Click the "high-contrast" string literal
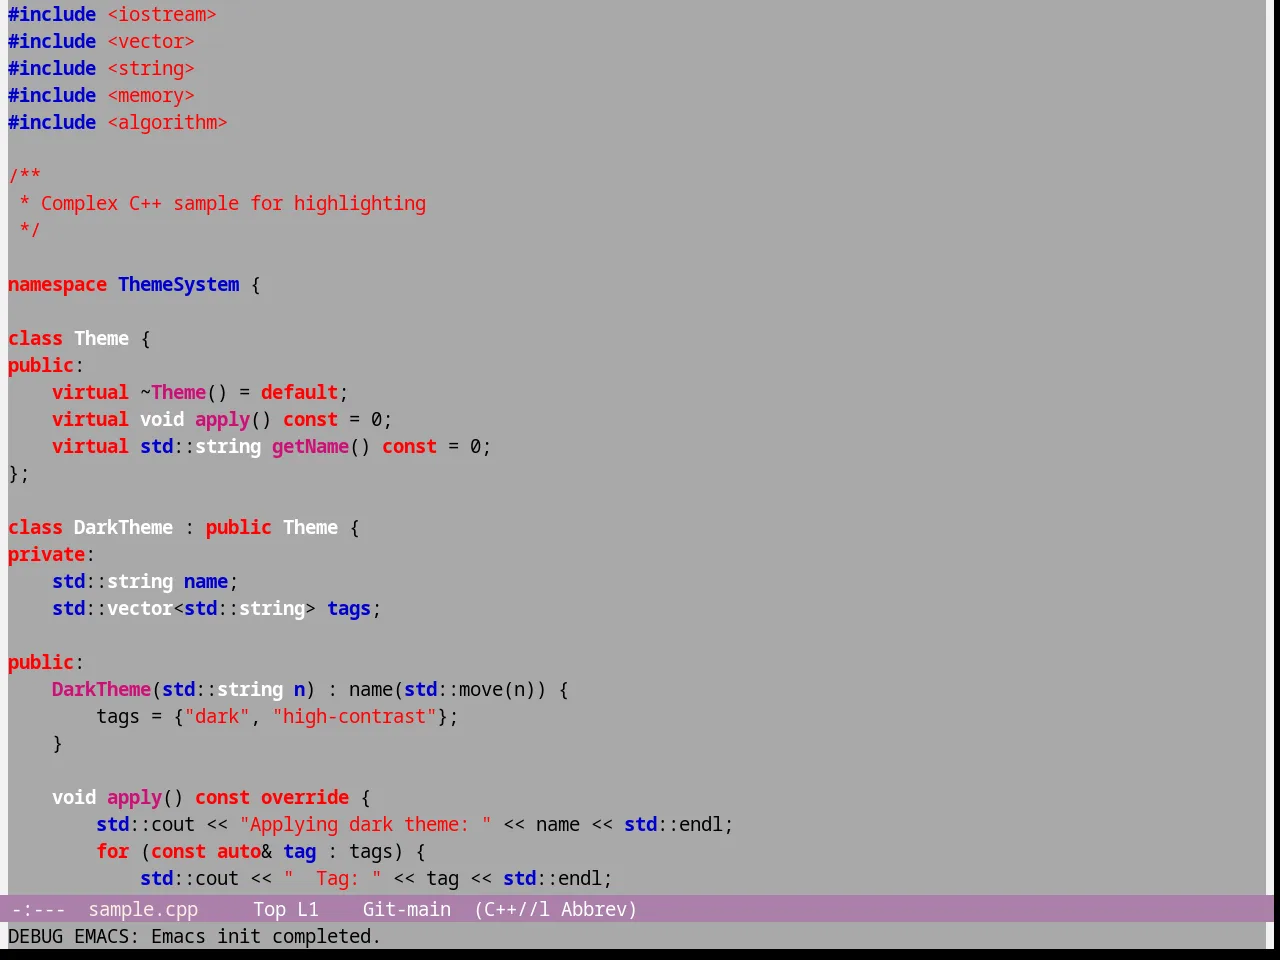 [355, 717]
